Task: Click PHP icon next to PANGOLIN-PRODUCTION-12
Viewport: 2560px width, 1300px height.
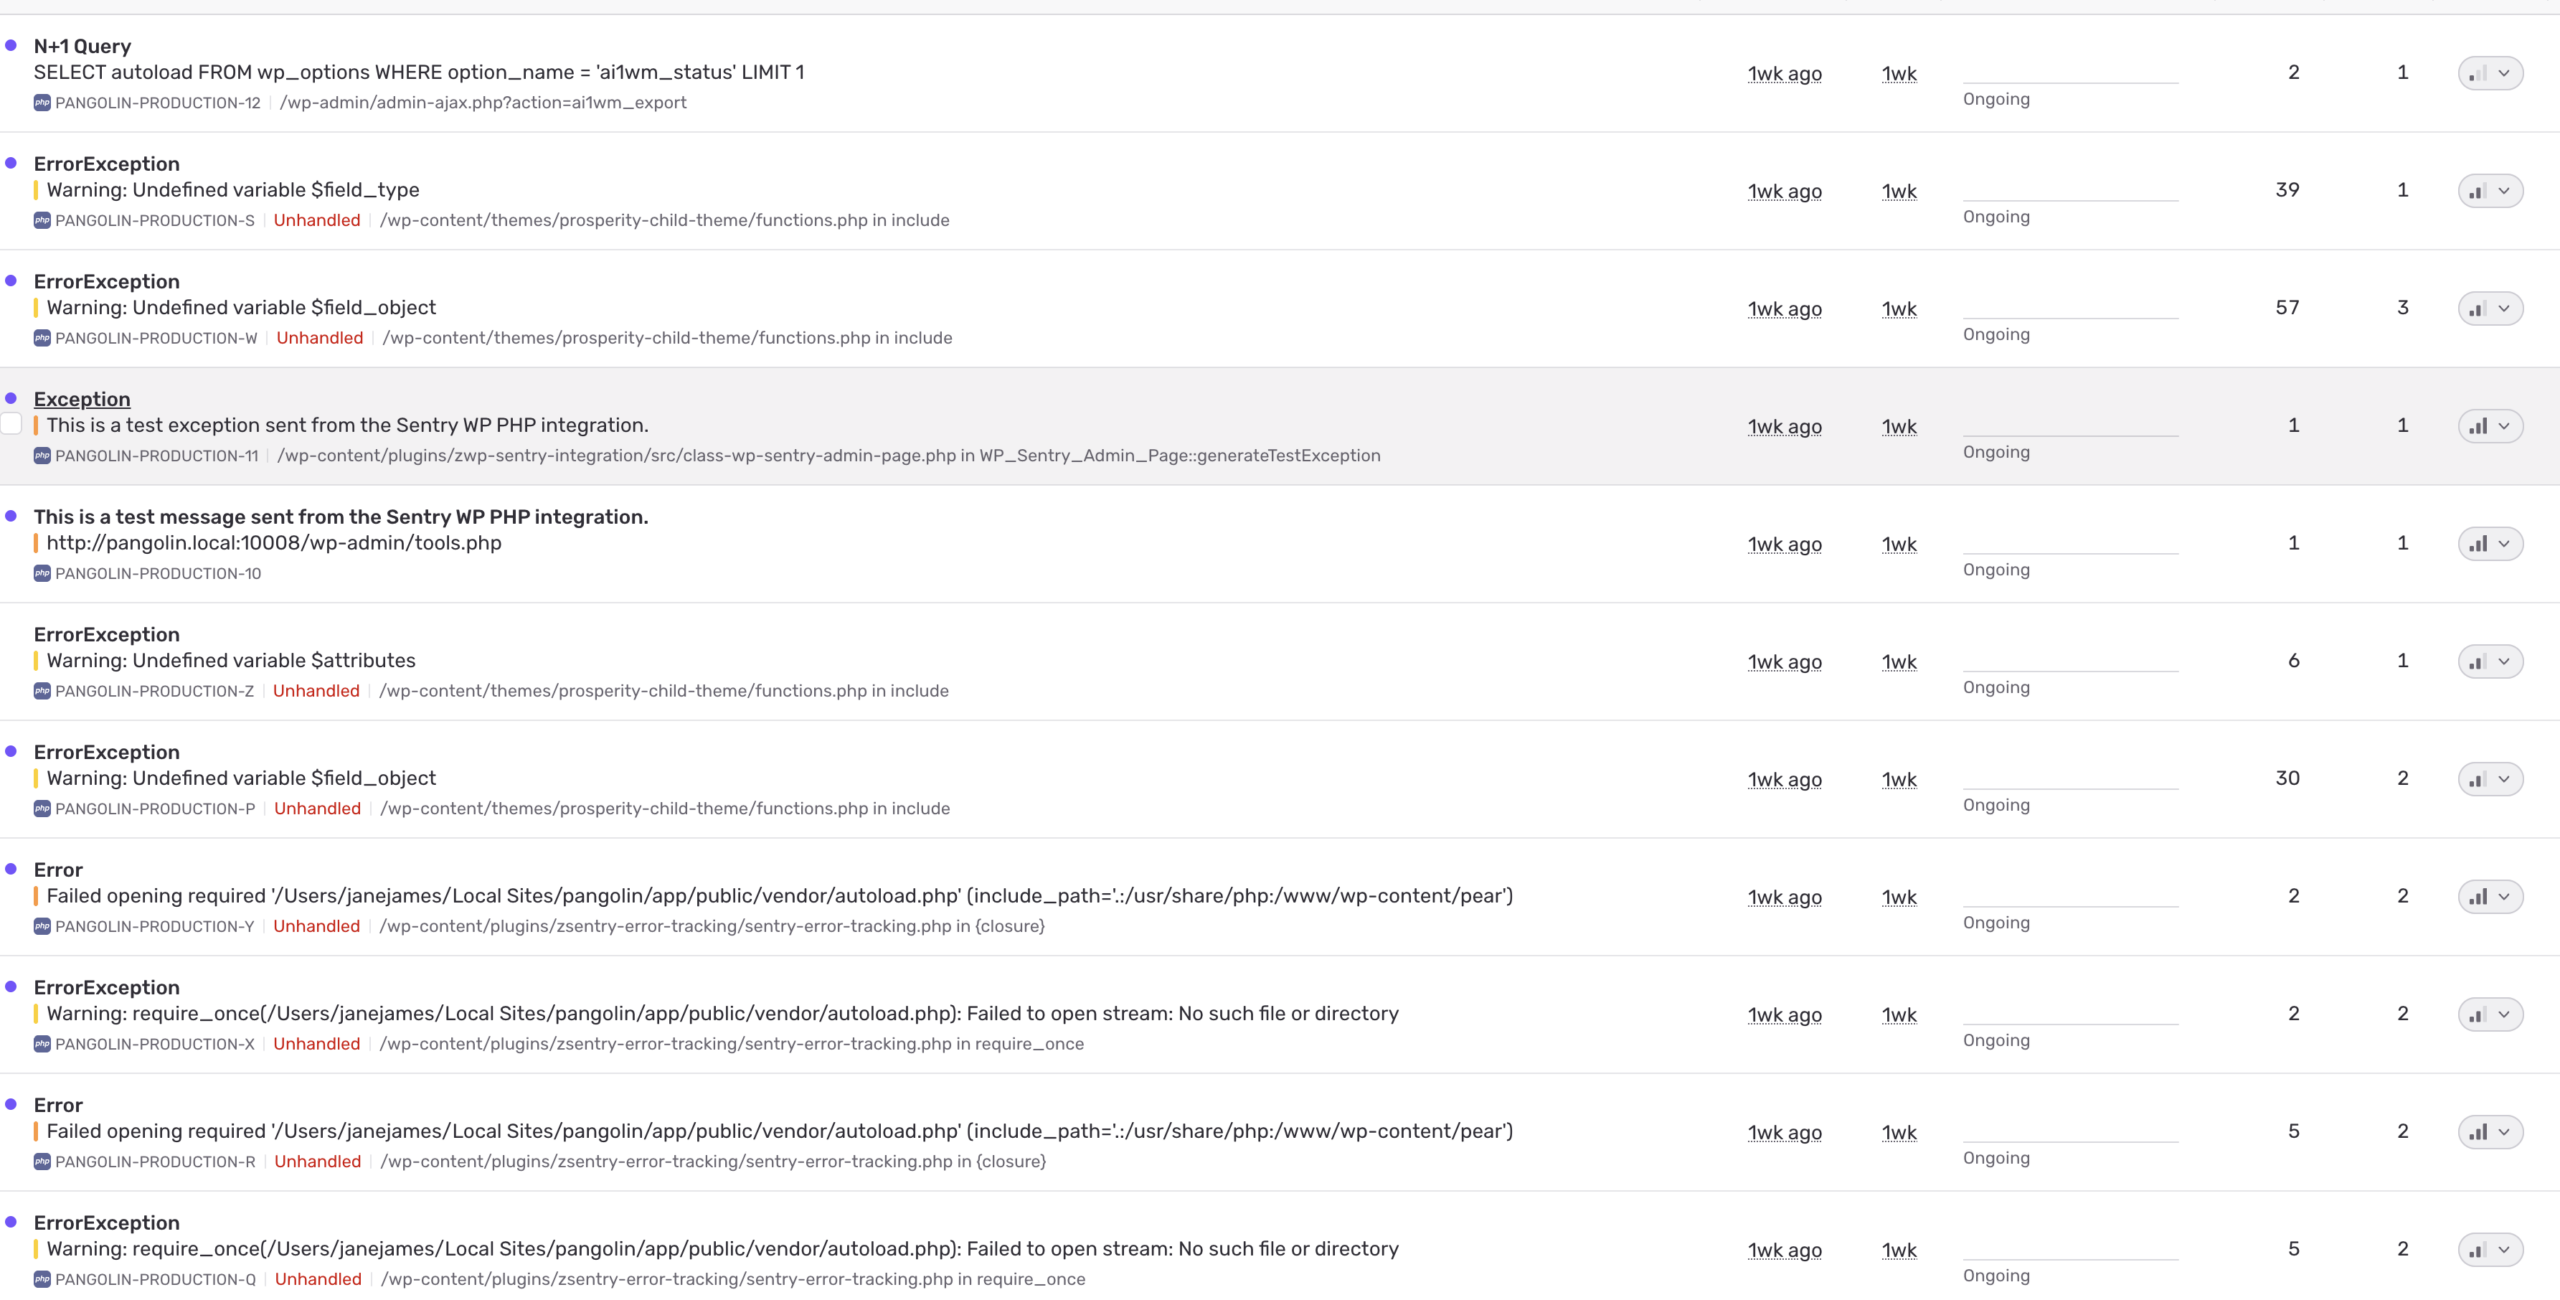Action: 42,103
